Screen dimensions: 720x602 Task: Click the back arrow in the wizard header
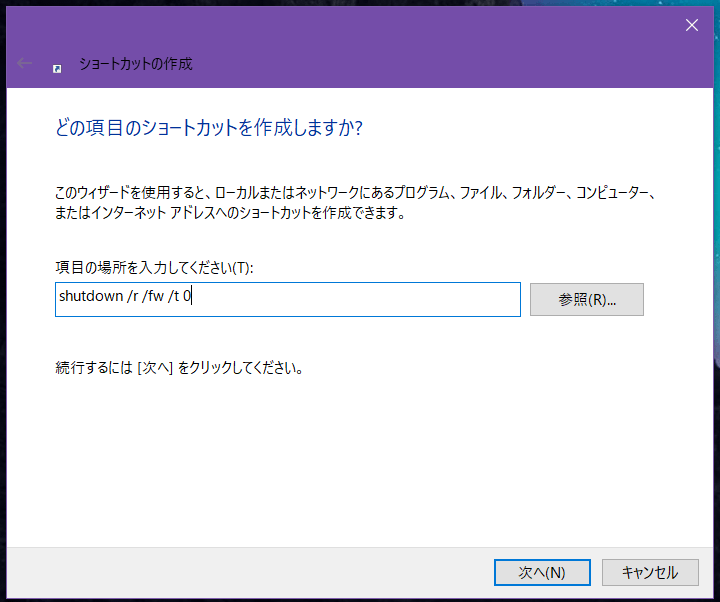(x=24, y=63)
